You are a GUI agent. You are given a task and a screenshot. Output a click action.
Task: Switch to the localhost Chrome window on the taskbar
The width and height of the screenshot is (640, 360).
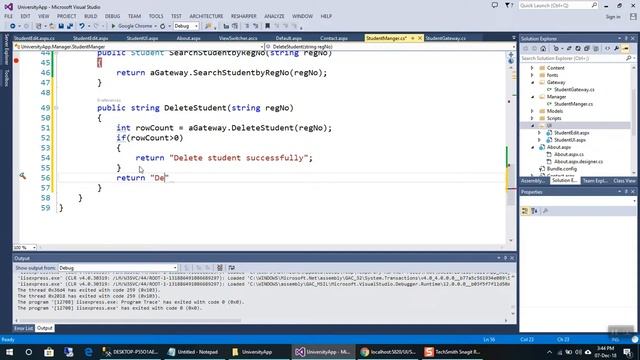[388, 352]
